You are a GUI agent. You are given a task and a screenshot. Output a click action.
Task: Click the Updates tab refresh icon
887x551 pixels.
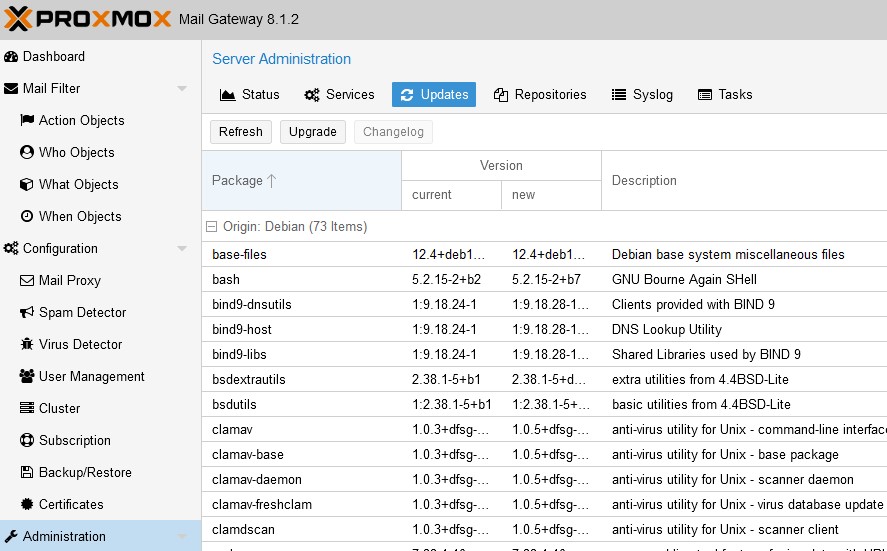[407, 94]
